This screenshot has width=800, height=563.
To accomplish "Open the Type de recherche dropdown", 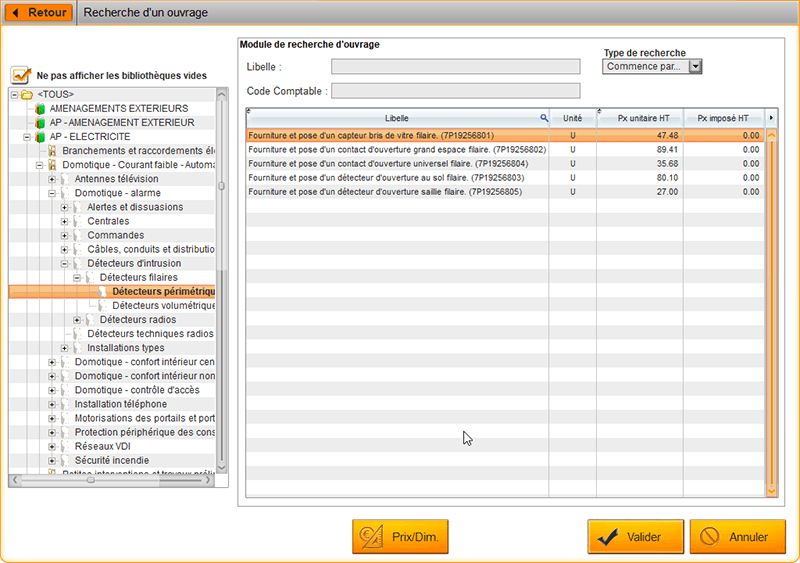I will [x=695, y=66].
